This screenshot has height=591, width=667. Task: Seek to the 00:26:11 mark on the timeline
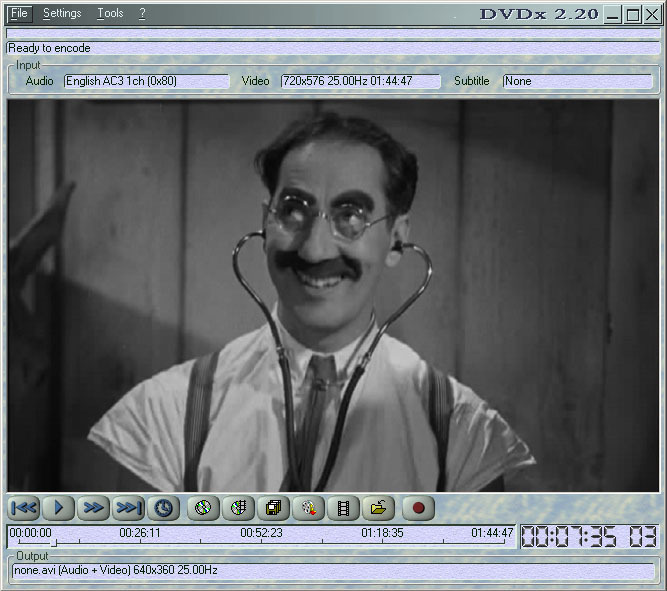[x=140, y=533]
